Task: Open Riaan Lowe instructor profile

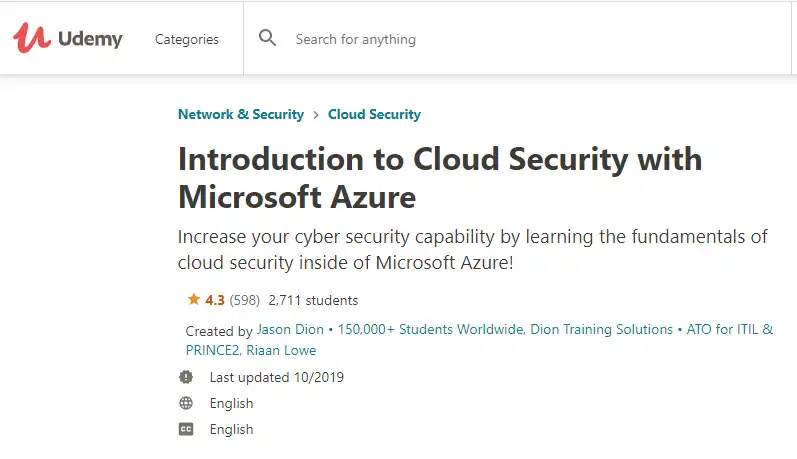Action: [x=281, y=350]
